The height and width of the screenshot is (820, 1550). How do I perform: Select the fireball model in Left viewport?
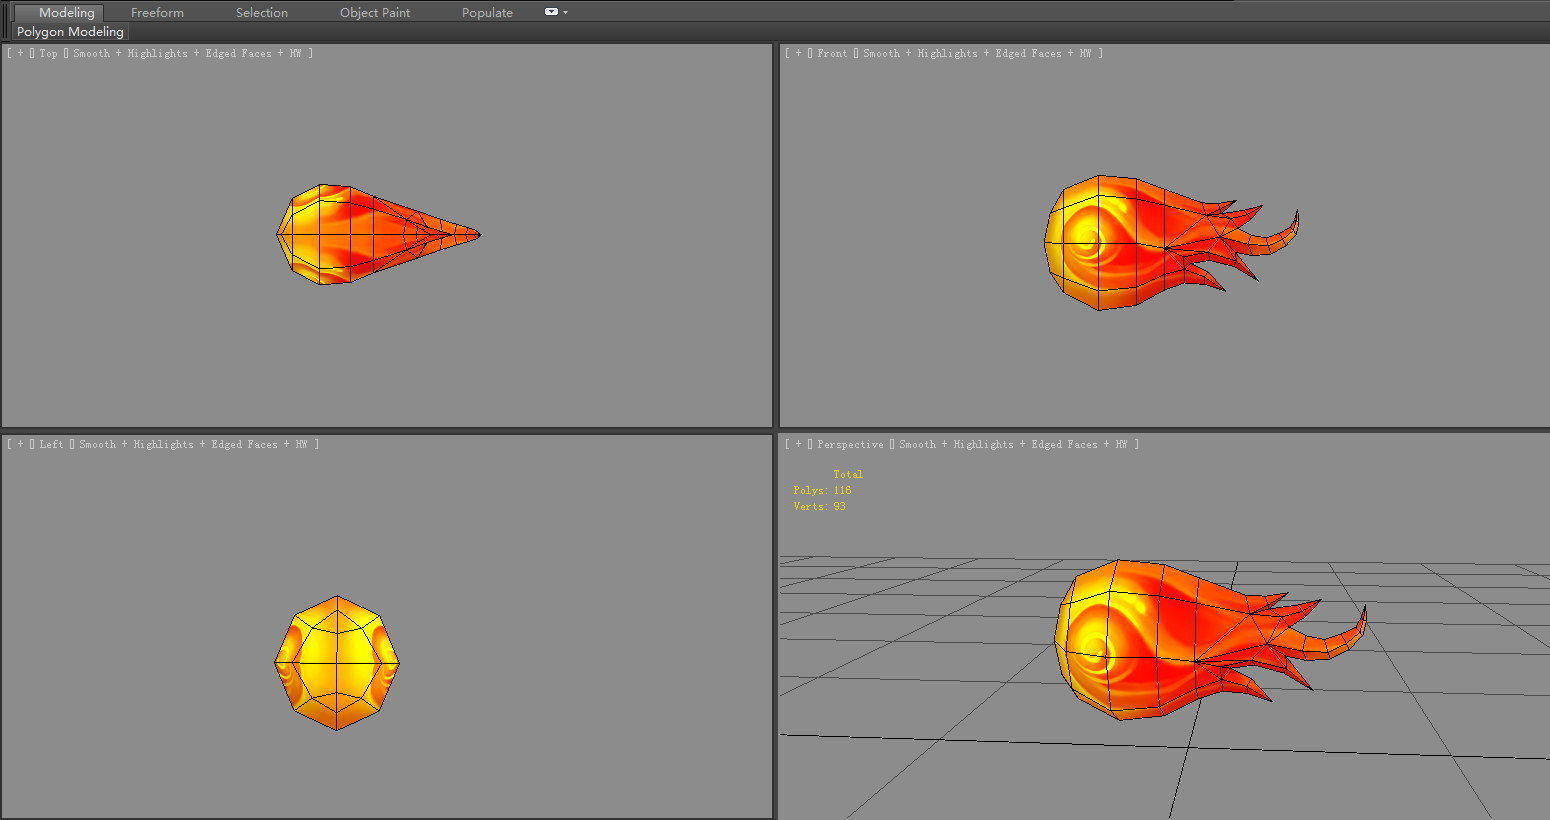coord(337,663)
